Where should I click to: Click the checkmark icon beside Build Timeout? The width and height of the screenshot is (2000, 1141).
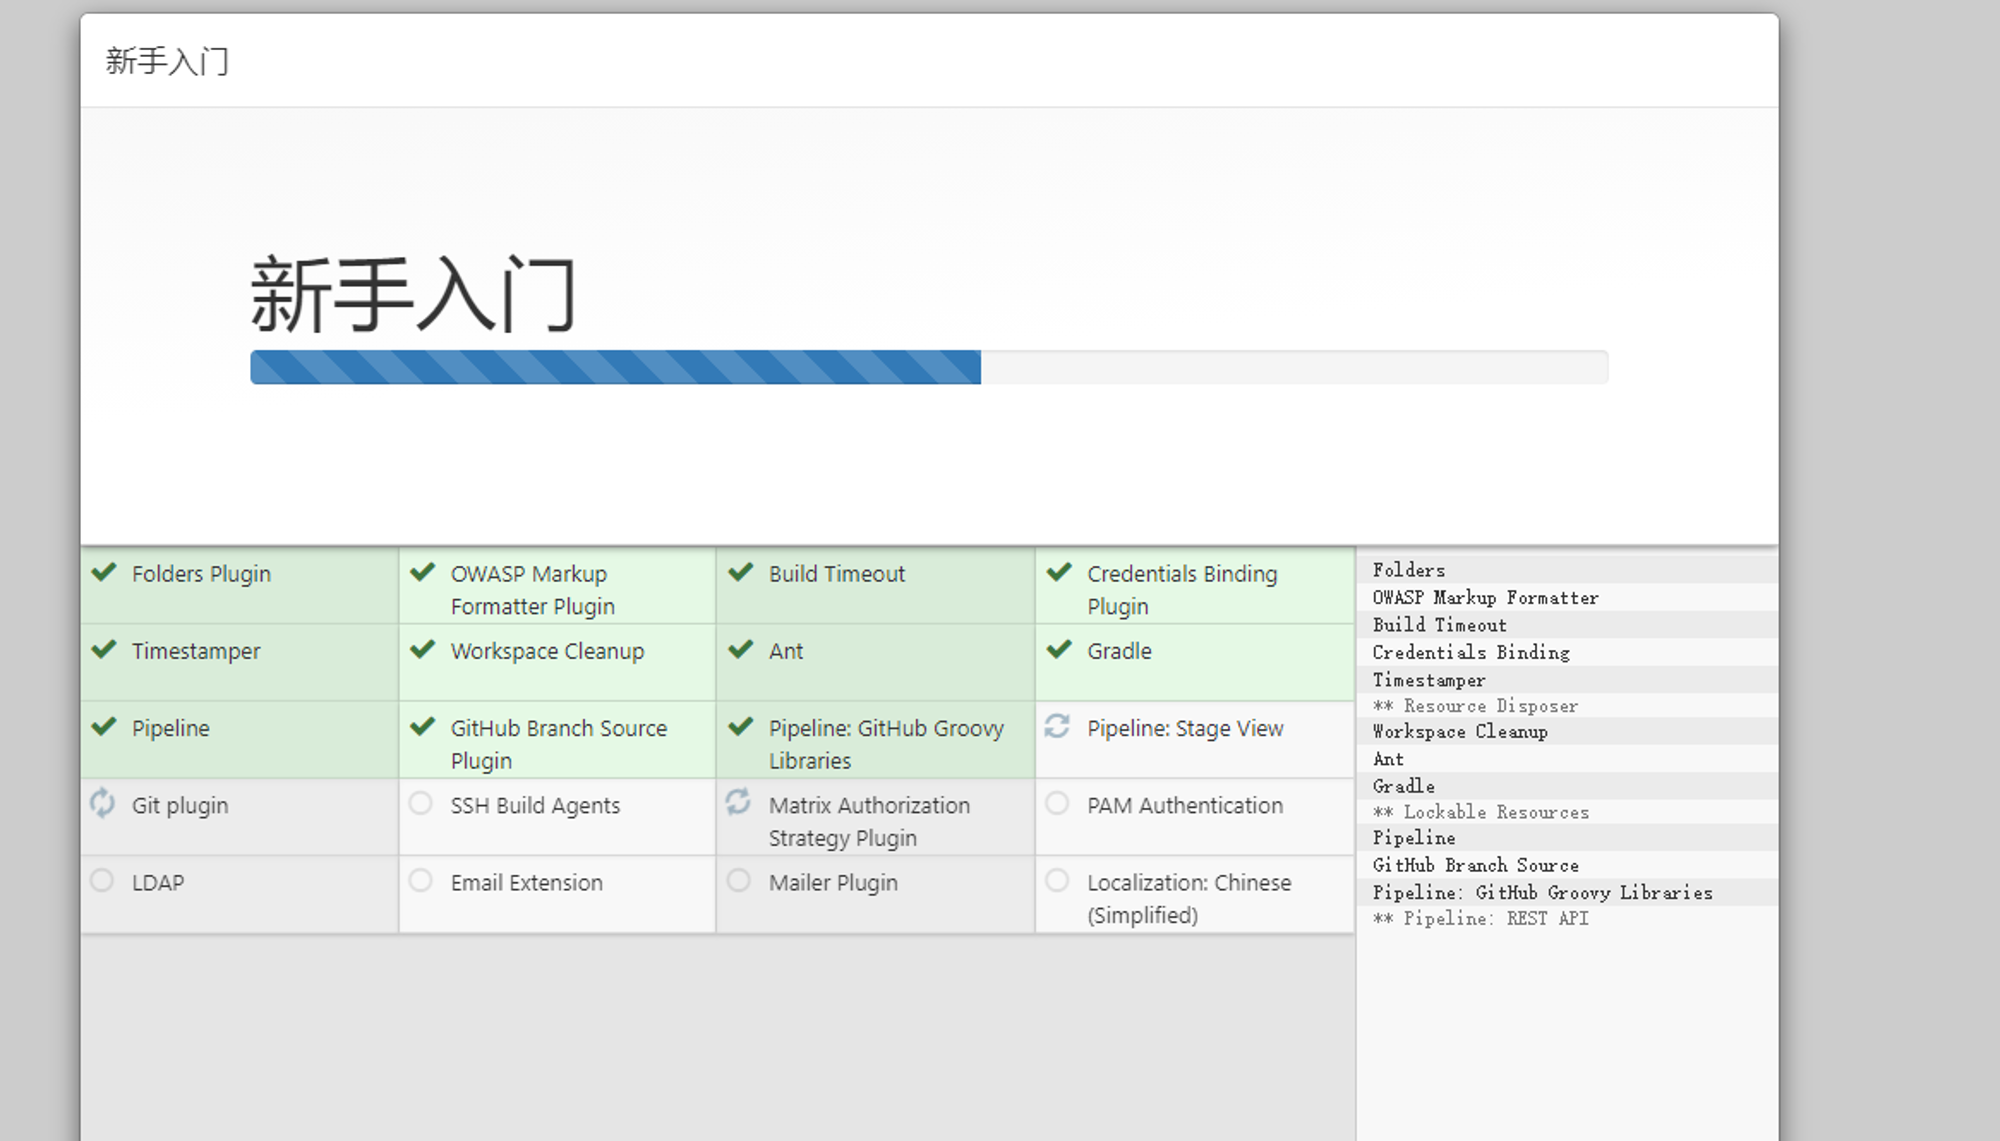741,572
